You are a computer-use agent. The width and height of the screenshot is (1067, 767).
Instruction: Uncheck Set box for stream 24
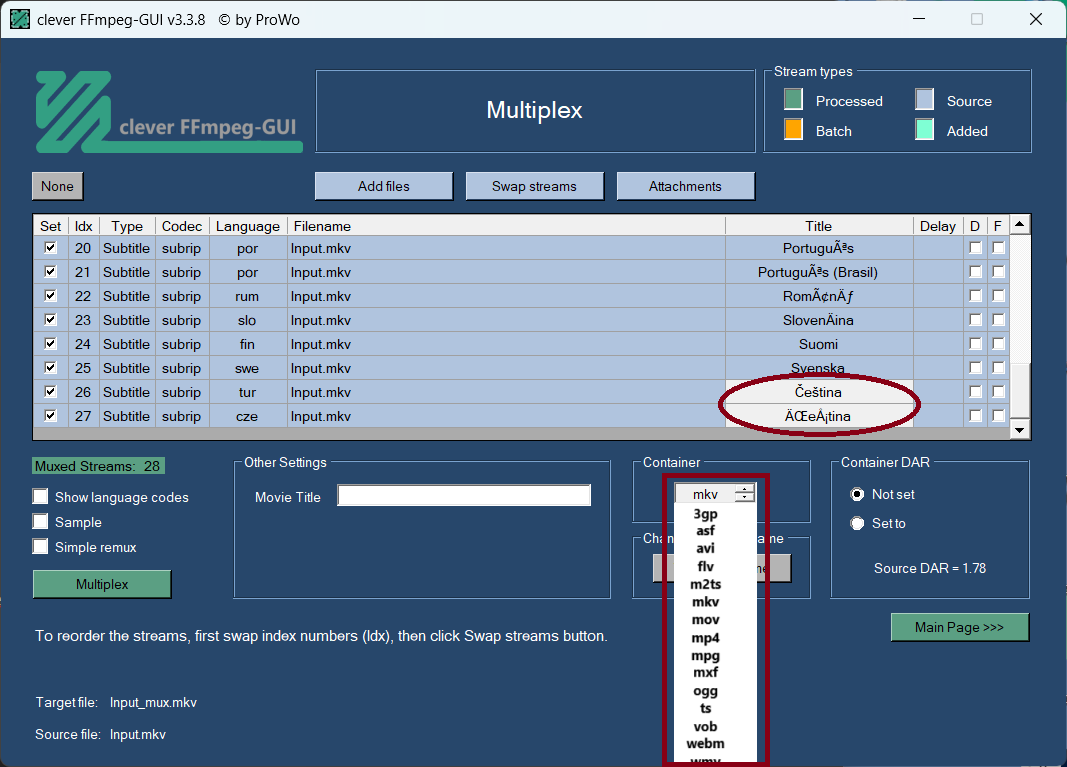click(x=50, y=344)
